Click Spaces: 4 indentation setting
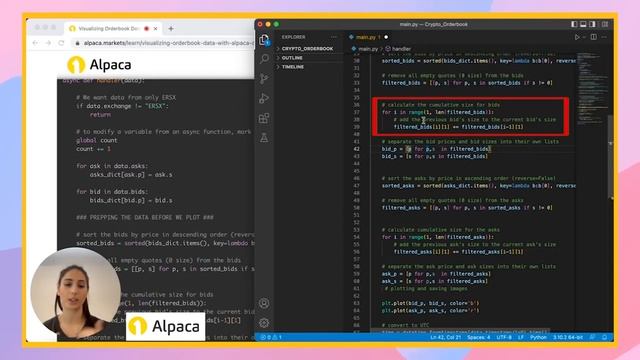The width and height of the screenshot is (640, 360). [x=478, y=337]
